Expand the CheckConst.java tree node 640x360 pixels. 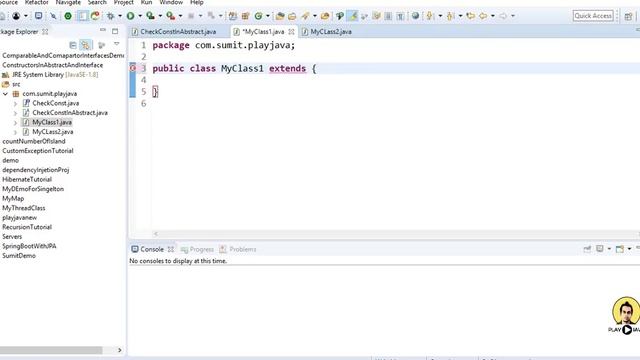click(16, 104)
